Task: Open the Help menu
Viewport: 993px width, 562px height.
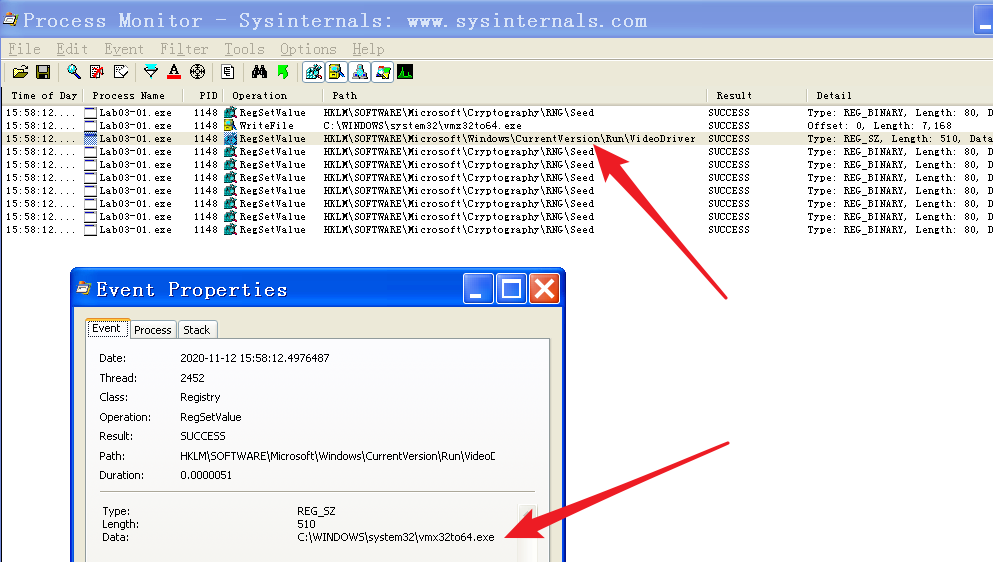Action: click(x=368, y=49)
